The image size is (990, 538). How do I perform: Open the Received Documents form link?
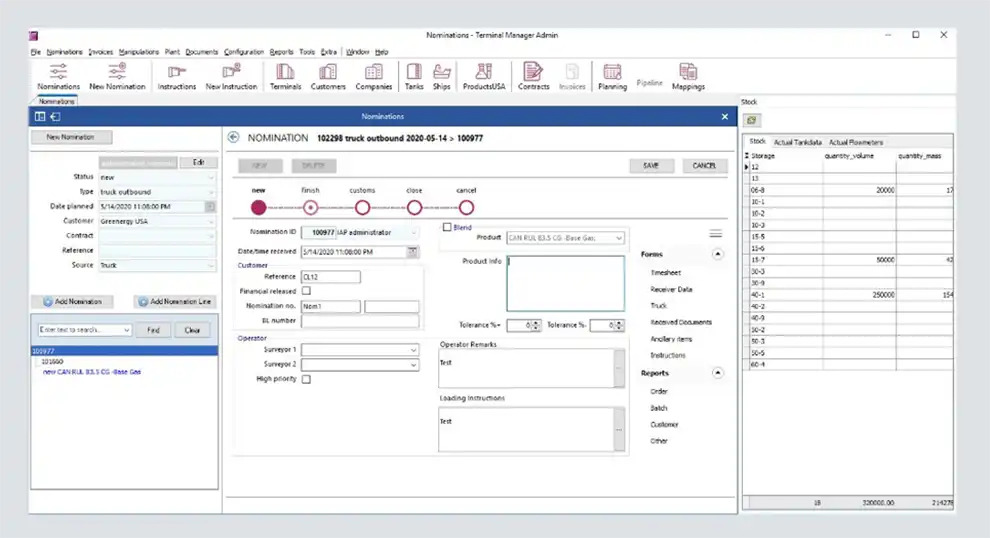pyautogui.click(x=681, y=322)
